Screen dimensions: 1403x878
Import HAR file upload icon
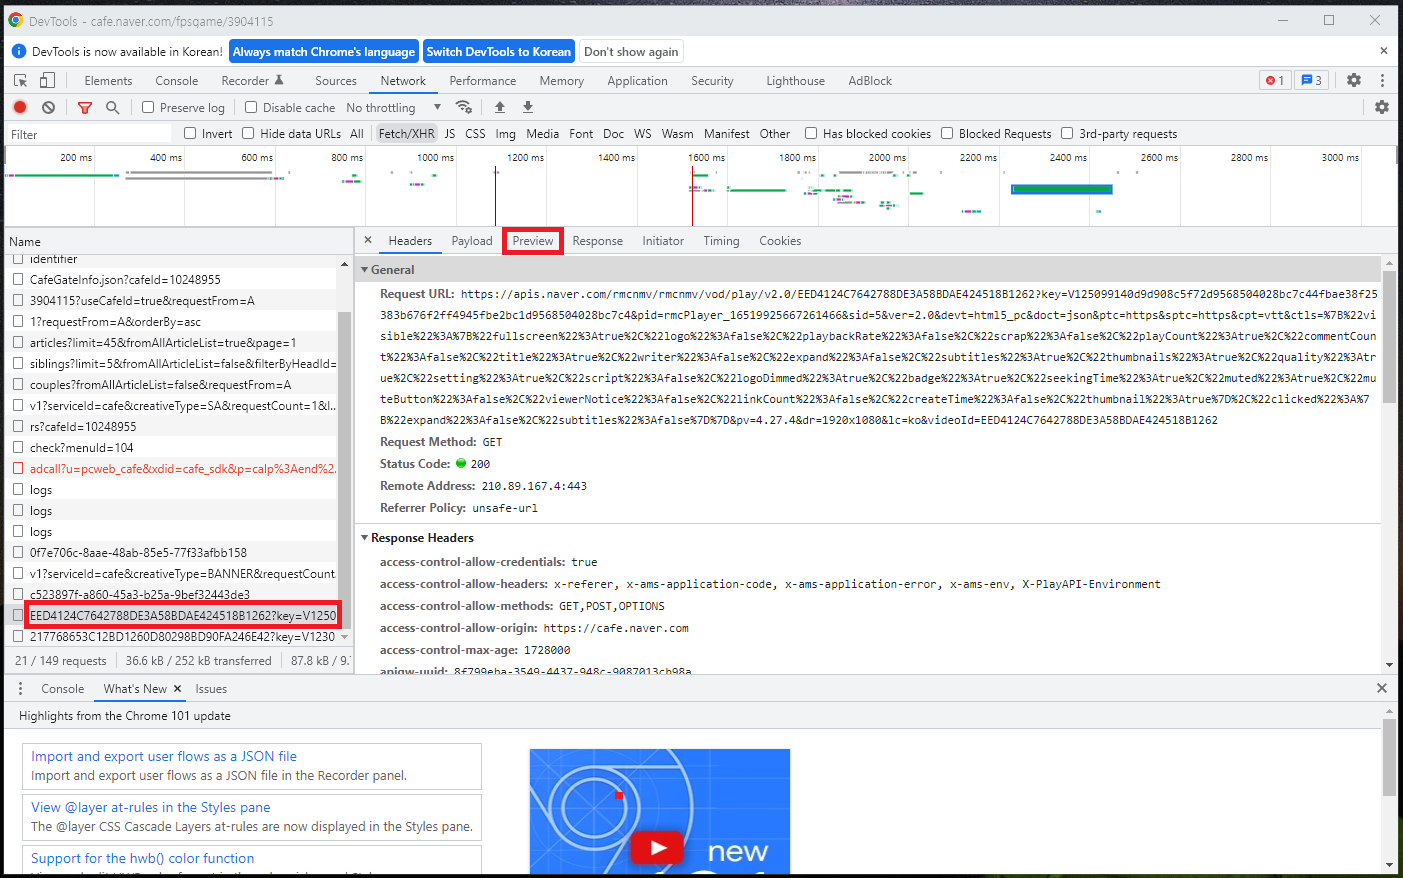click(500, 107)
